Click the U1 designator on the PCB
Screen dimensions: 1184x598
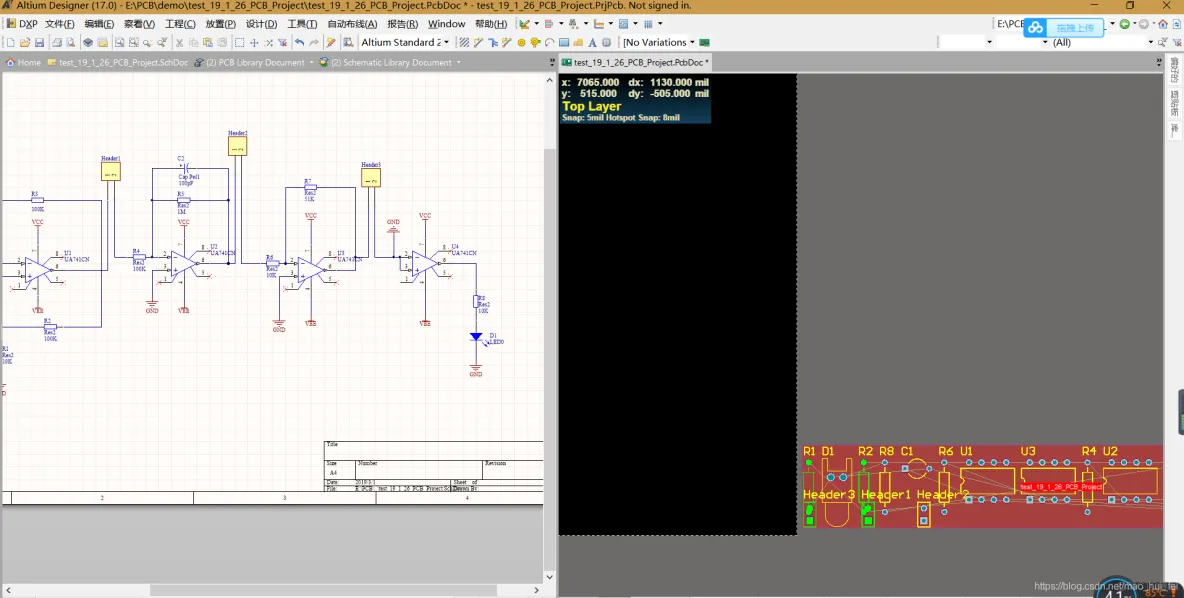click(x=967, y=451)
